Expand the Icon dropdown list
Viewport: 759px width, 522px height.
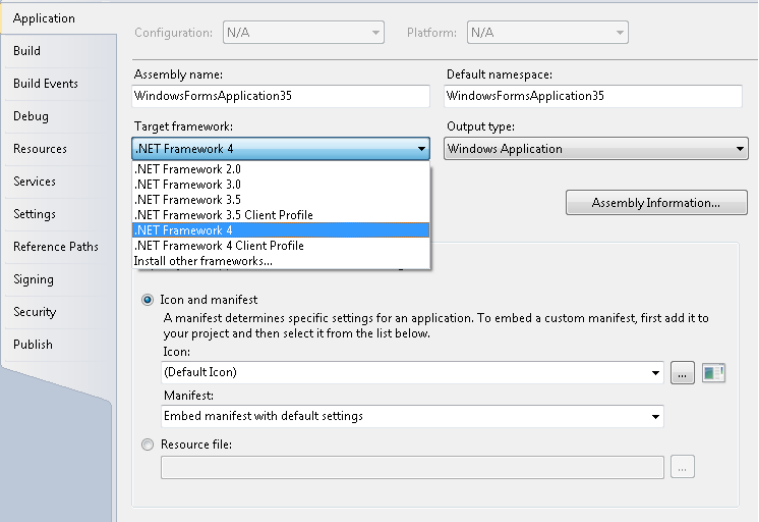click(655, 373)
